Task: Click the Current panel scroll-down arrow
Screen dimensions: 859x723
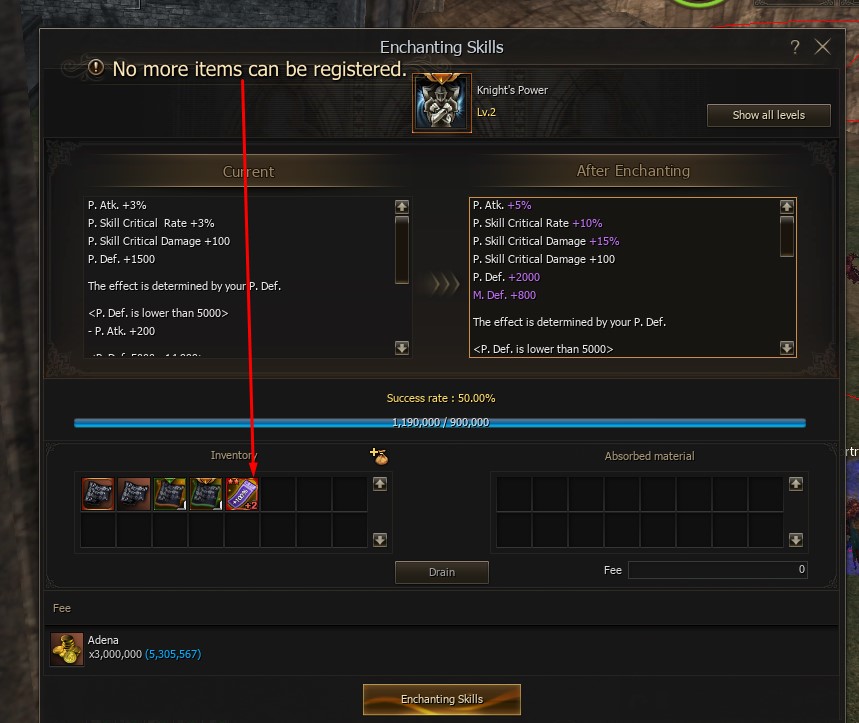Action: [x=402, y=348]
